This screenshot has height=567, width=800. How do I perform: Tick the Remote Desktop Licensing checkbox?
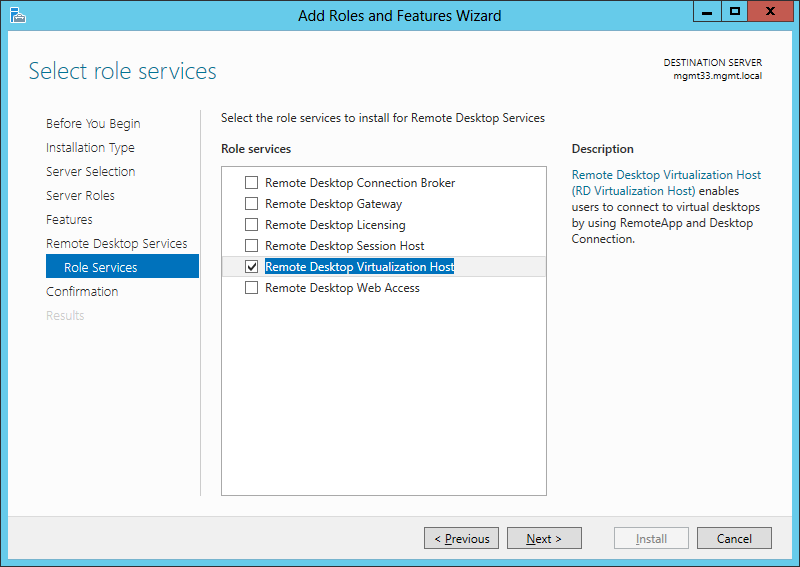click(252, 225)
